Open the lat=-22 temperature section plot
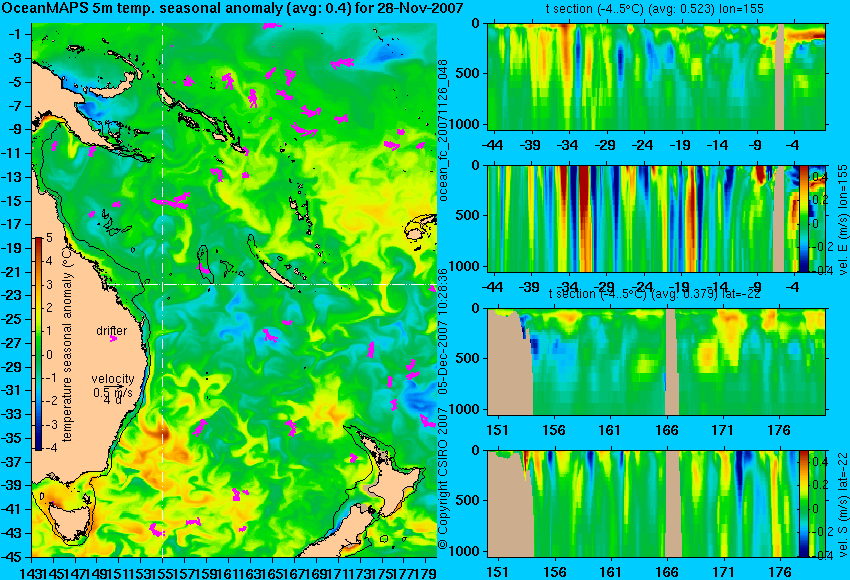This screenshot has width=850, height=580. tap(656, 362)
